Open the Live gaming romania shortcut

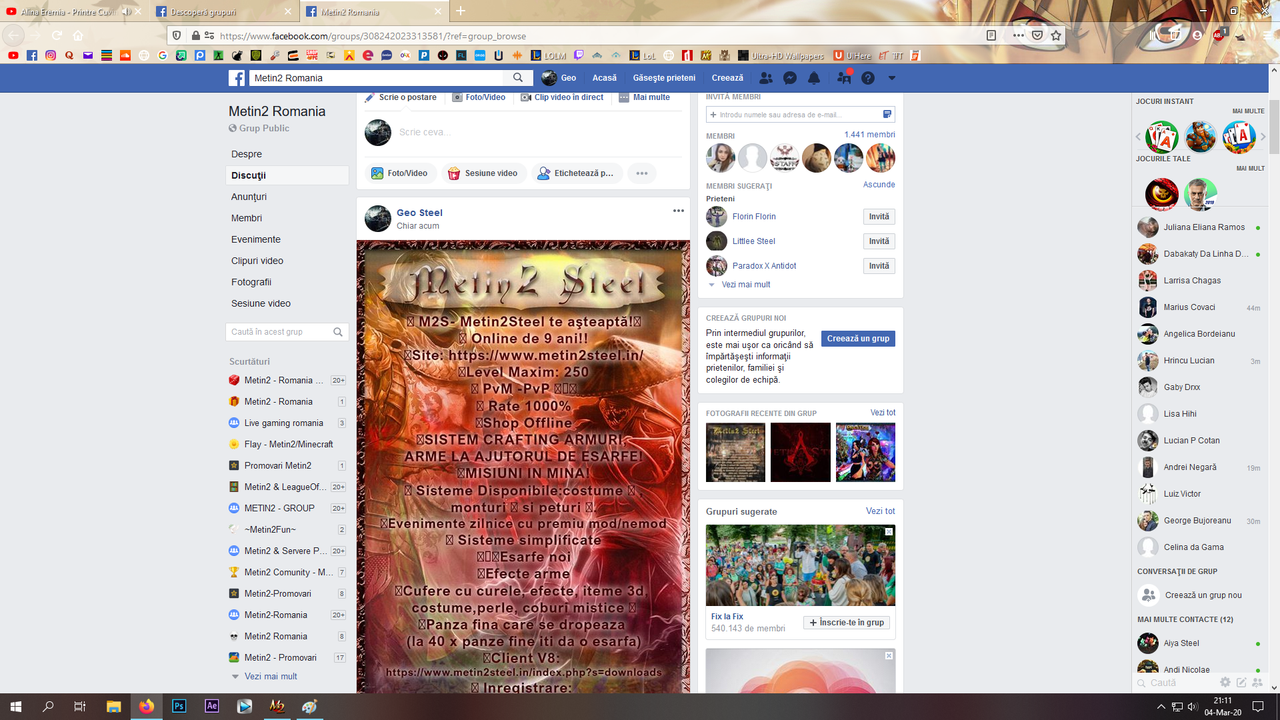point(284,423)
